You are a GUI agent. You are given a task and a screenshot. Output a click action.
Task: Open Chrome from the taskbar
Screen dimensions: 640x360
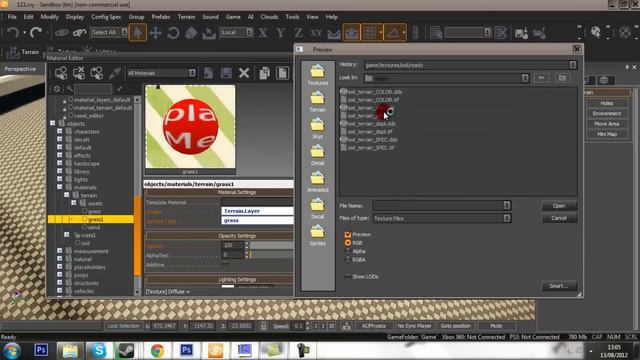(x=158, y=351)
